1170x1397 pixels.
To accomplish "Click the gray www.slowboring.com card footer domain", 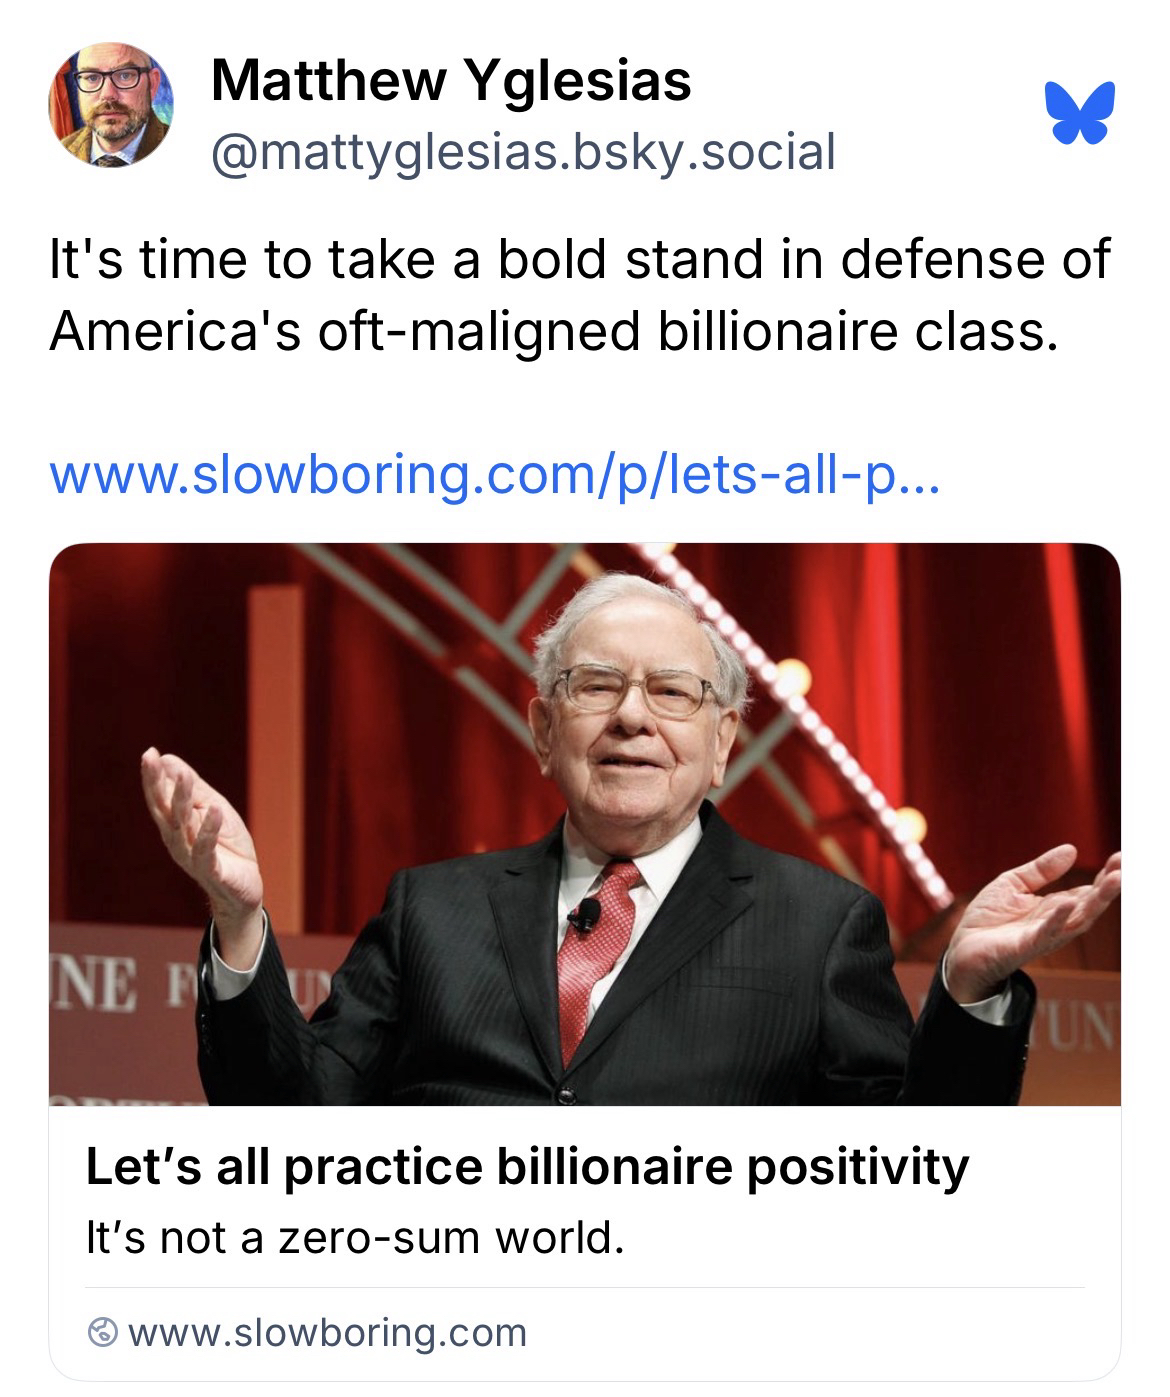I will 327,1333.
